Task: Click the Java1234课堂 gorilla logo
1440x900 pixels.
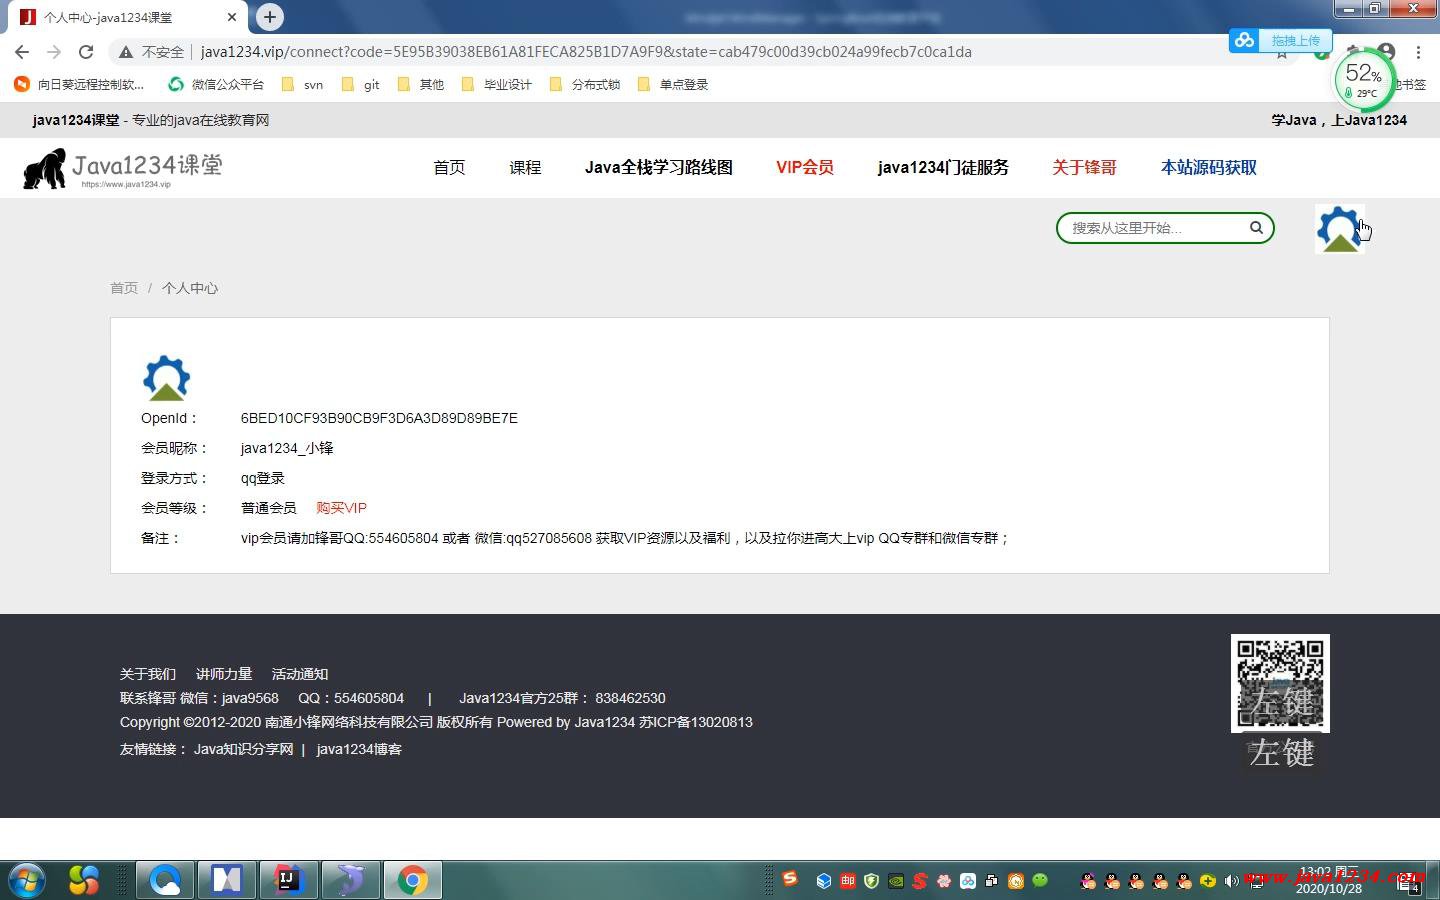Action: [122, 168]
